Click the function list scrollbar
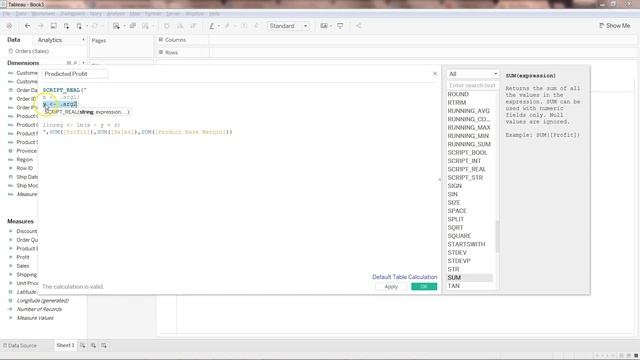 pyautogui.click(x=497, y=236)
